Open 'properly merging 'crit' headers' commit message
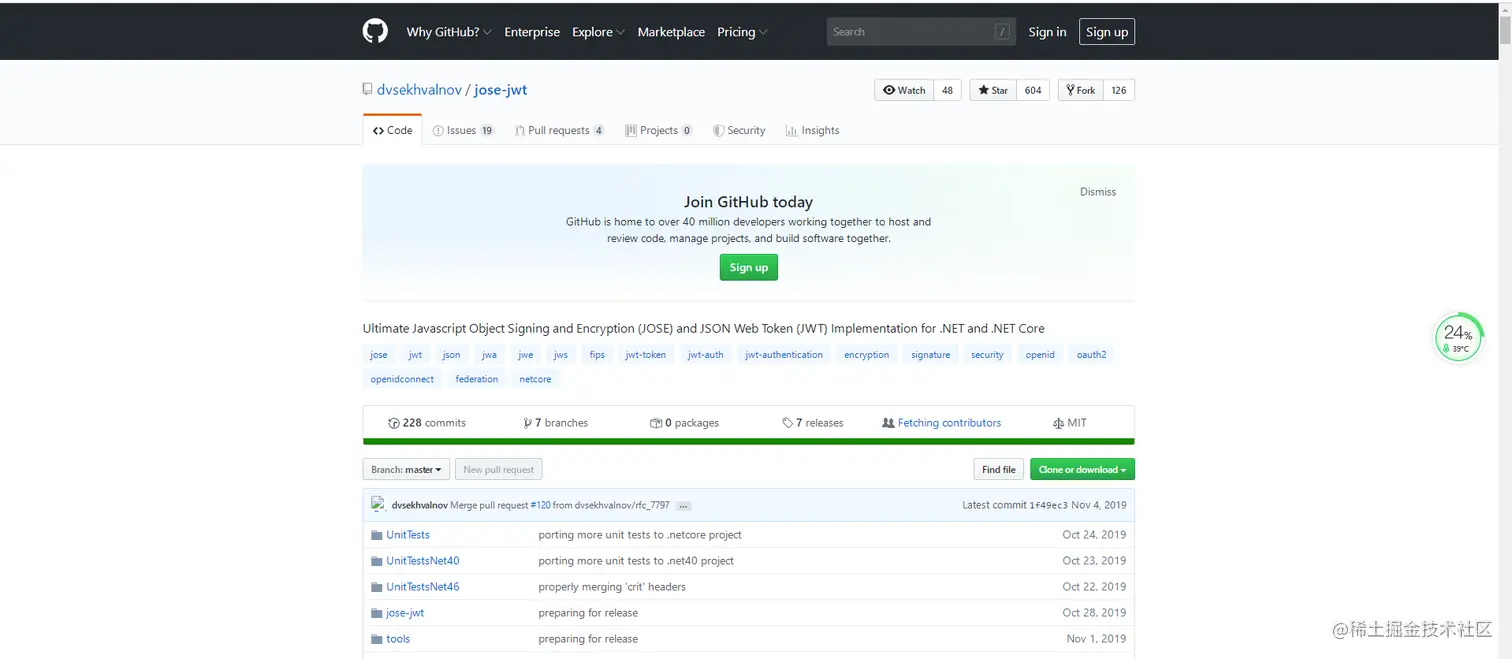Viewport: 1512px width, 659px height. tap(612, 587)
